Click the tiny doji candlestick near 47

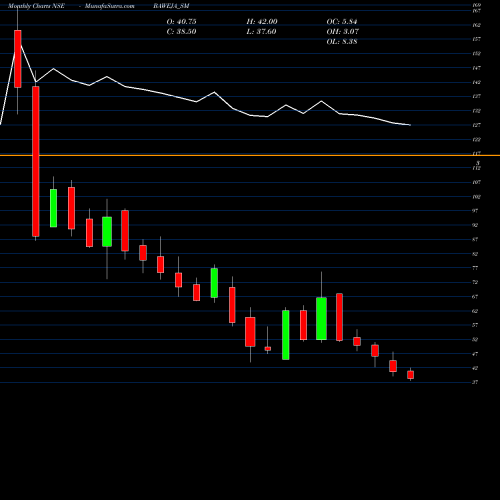click(268, 348)
